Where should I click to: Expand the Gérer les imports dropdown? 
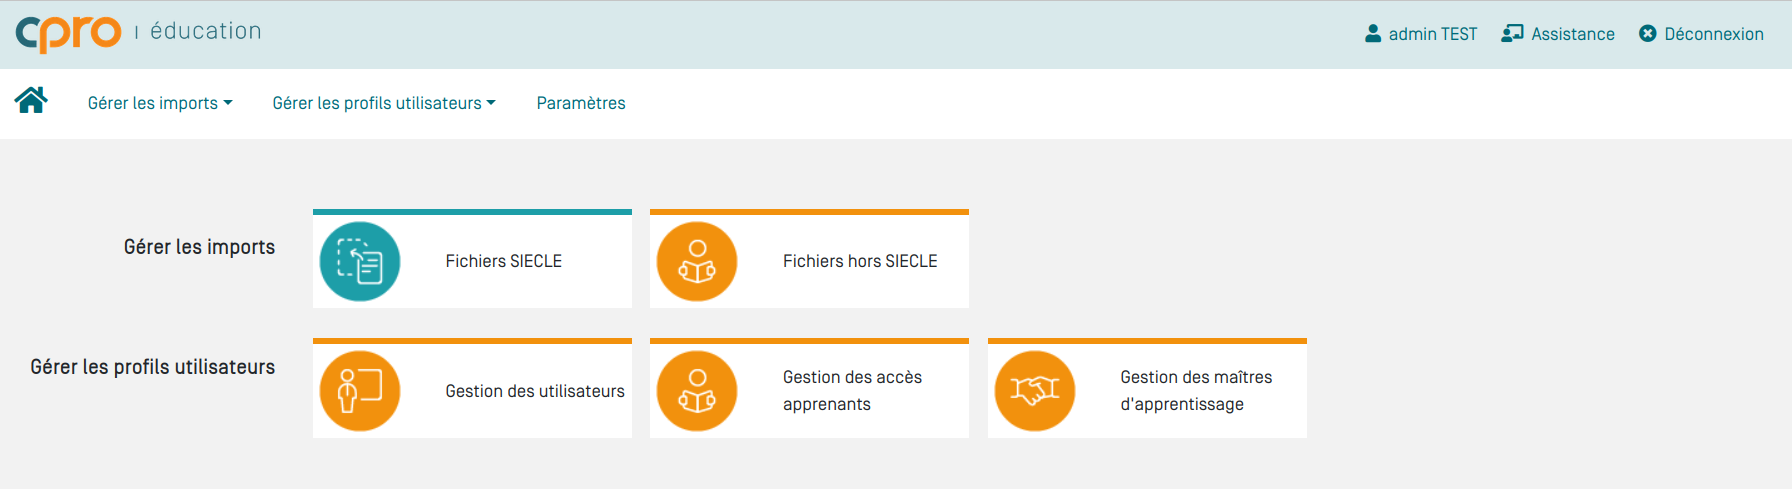pos(160,103)
